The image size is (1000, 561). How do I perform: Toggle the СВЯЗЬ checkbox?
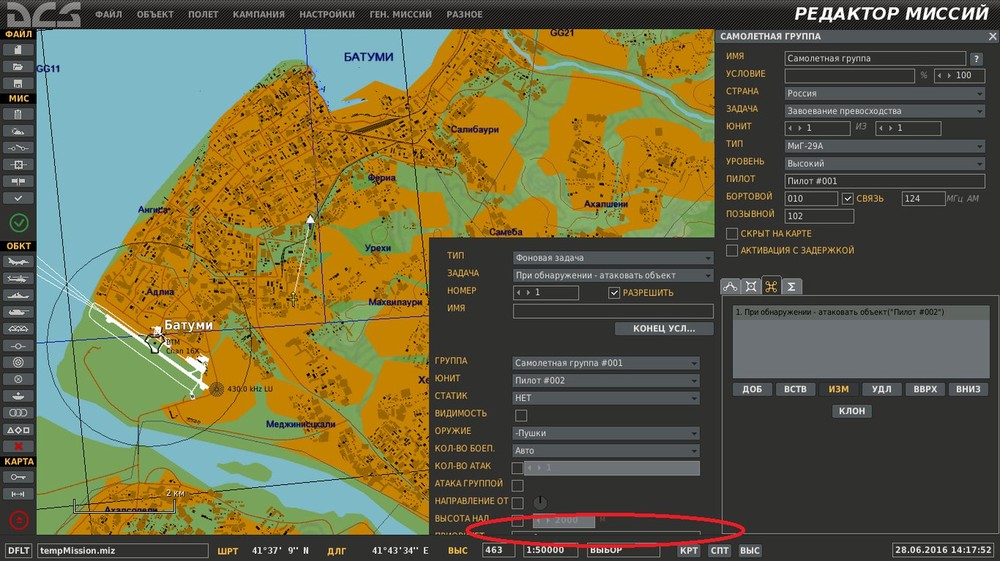(x=848, y=198)
